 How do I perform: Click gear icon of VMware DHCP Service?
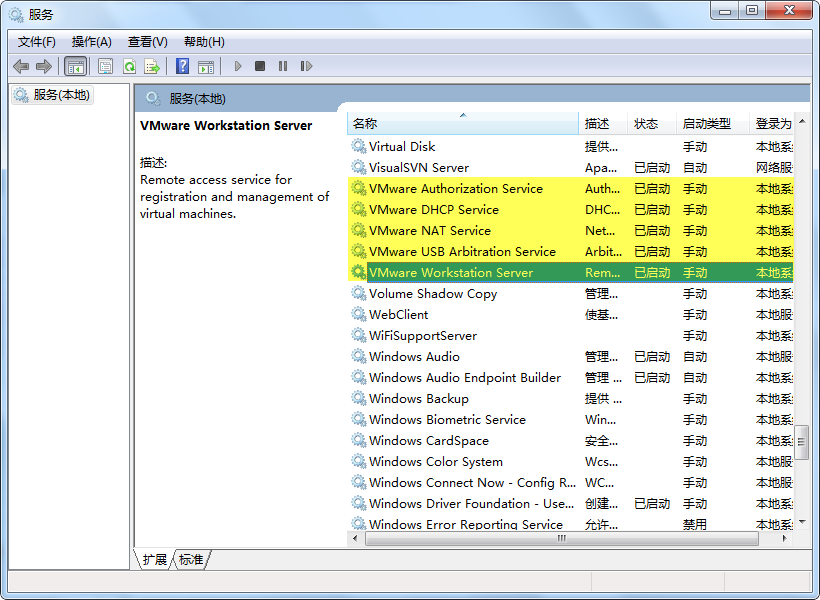[358, 209]
